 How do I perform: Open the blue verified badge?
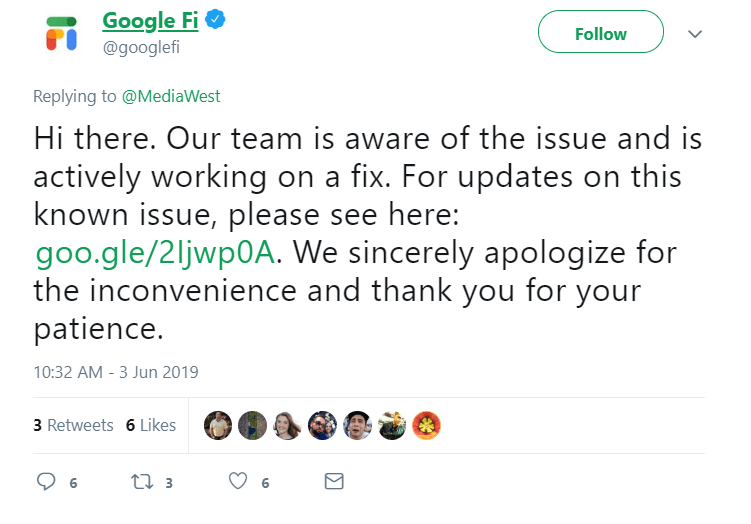(x=215, y=20)
